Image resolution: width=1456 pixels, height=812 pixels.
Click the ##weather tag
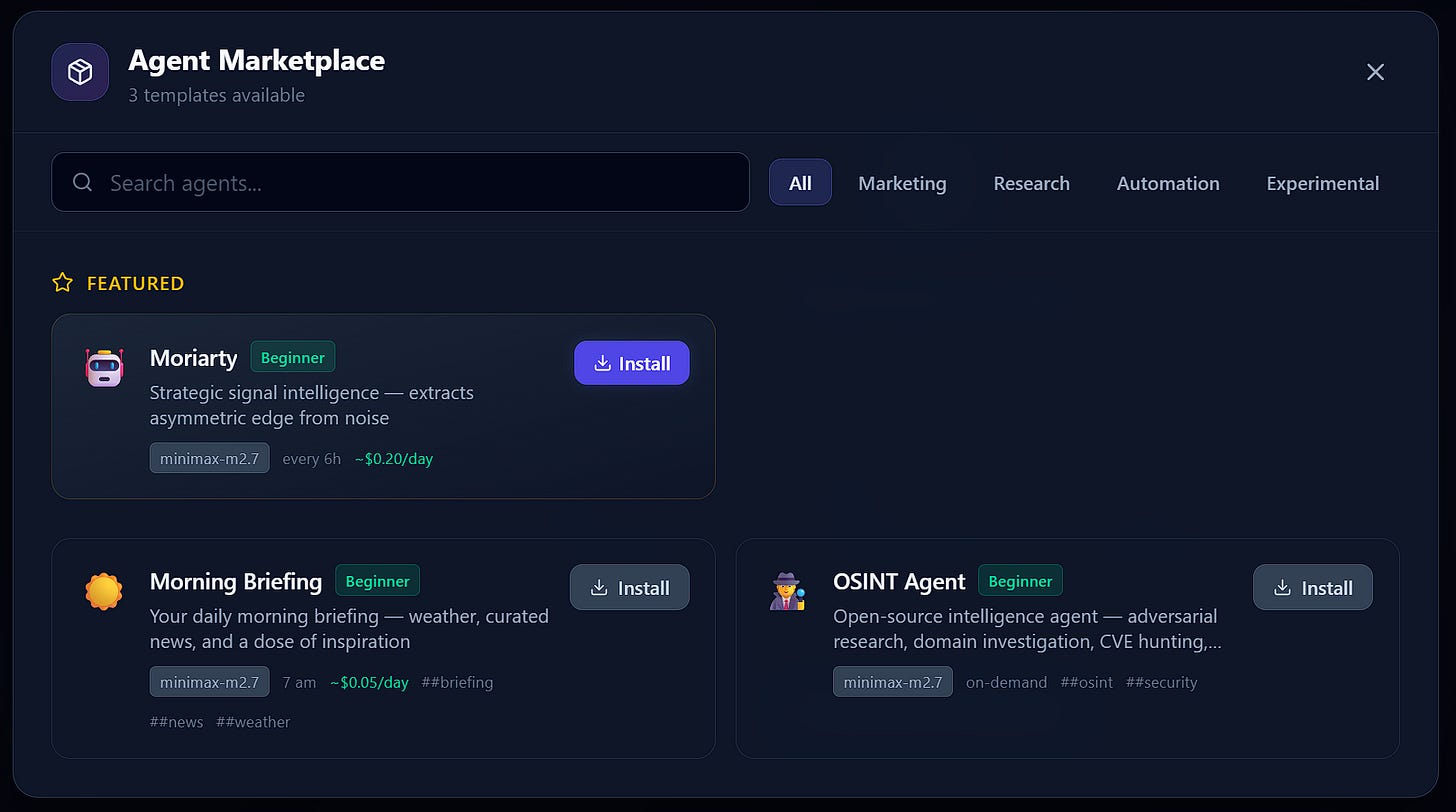click(253, 722)
